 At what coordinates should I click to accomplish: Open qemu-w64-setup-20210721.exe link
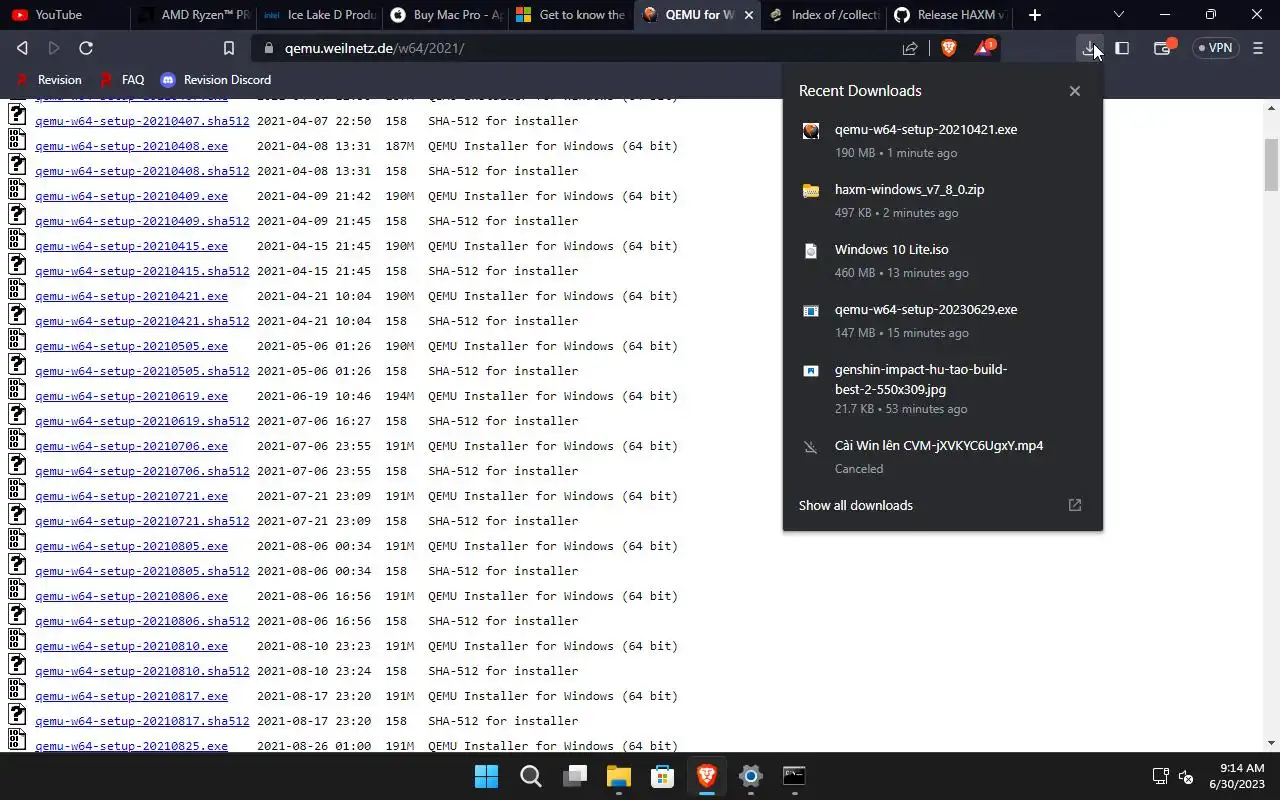coord(131,496)
